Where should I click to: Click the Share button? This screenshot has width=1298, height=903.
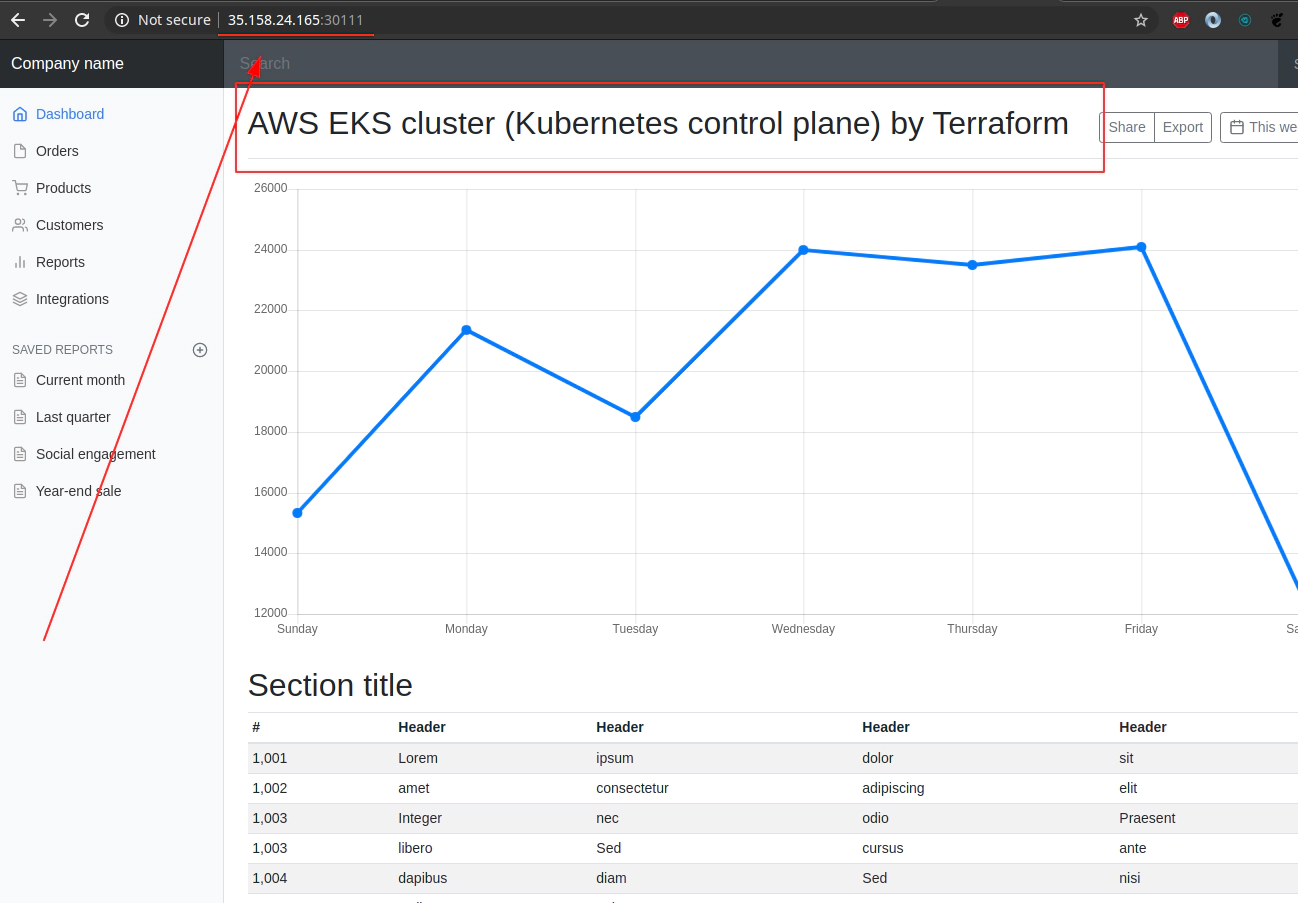[x=1127, y=127]
